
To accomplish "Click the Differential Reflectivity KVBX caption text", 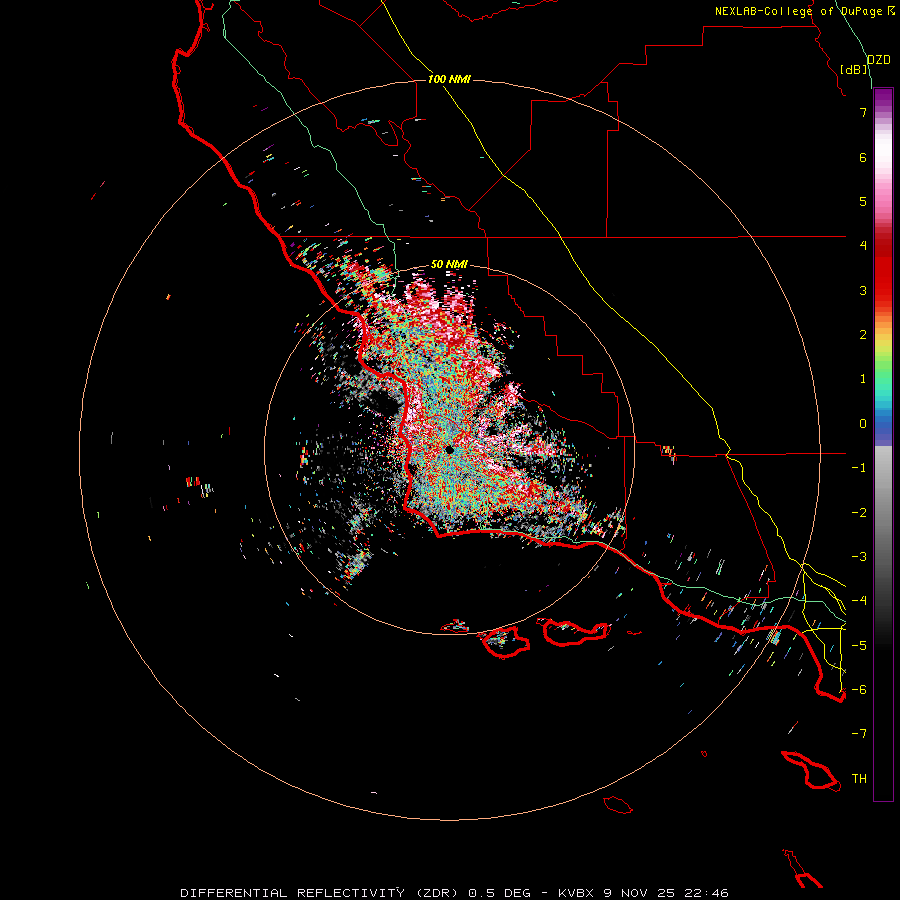I will (x=454, y=893).
